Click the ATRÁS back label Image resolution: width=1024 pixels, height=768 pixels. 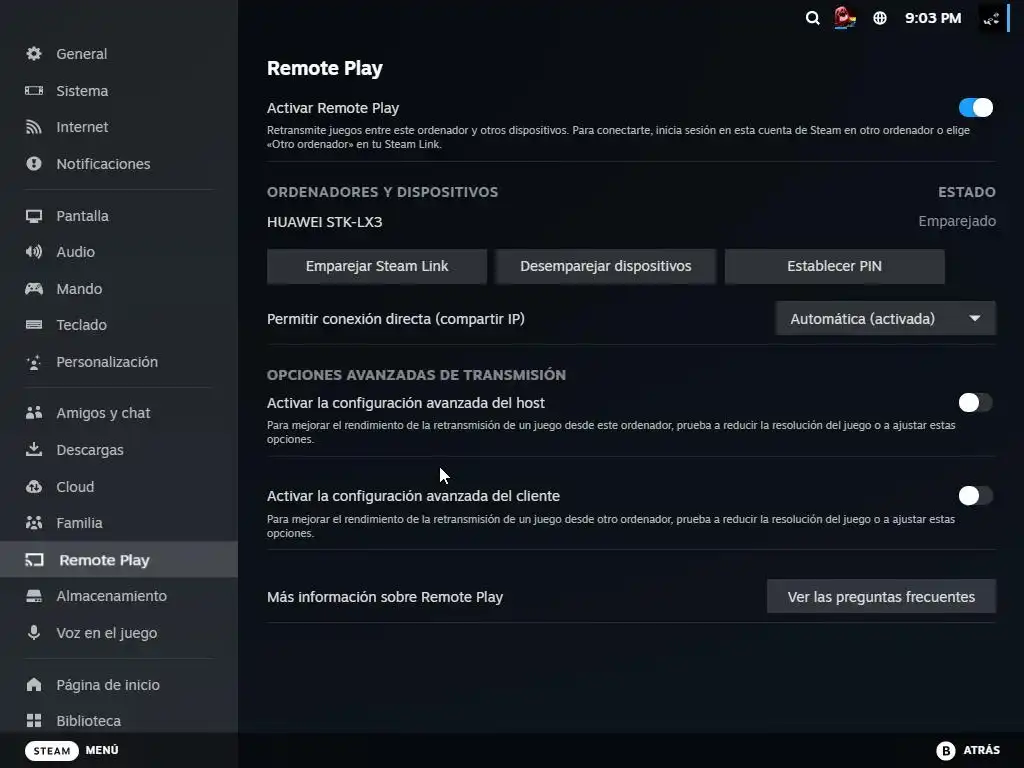[x=982, y=750]
